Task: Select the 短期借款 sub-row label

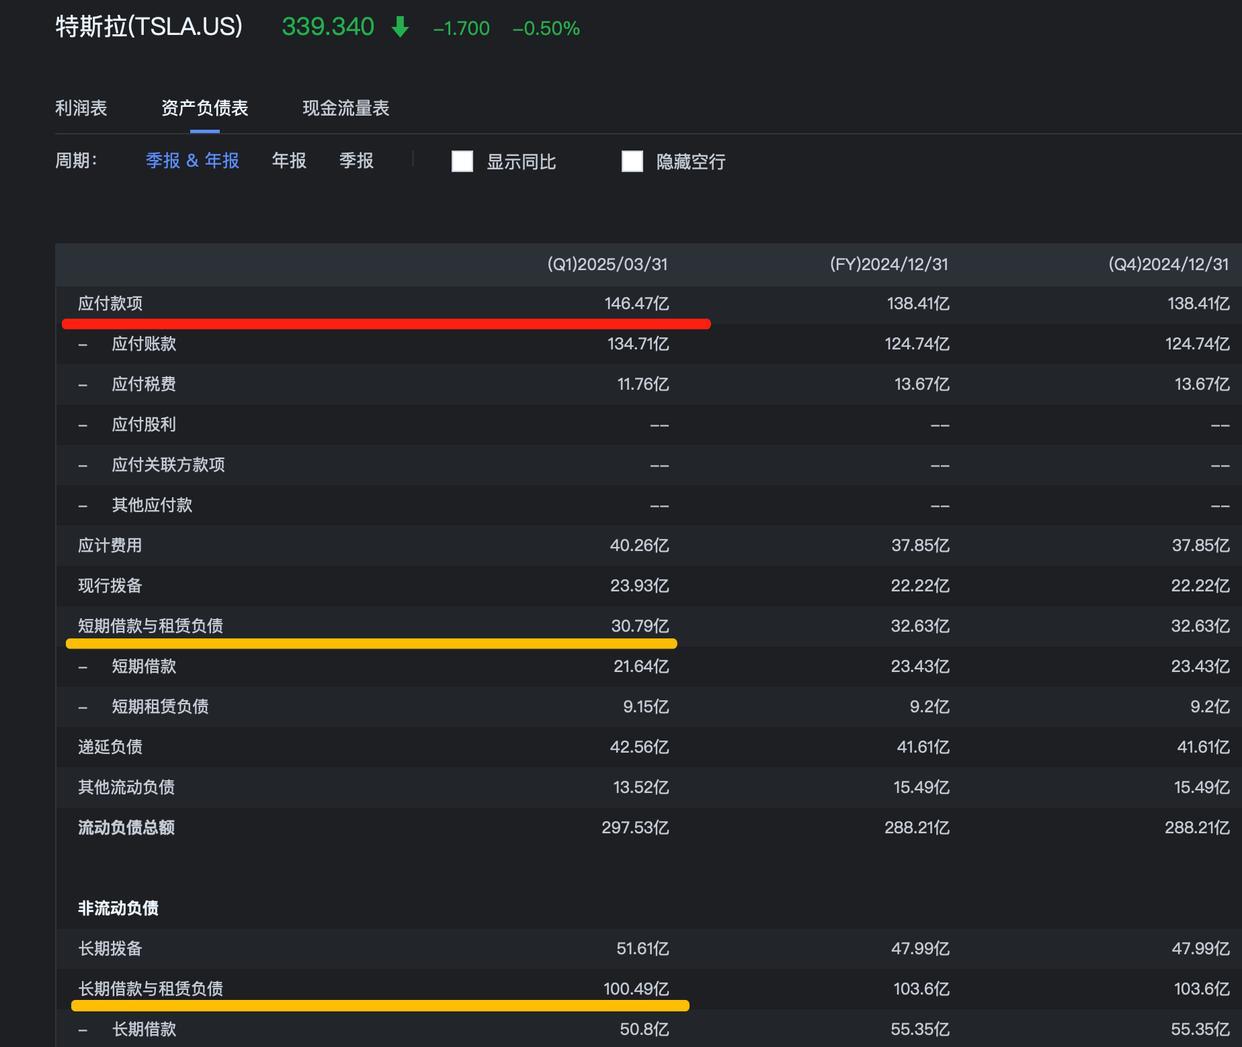Action: (x=144, y=666)
